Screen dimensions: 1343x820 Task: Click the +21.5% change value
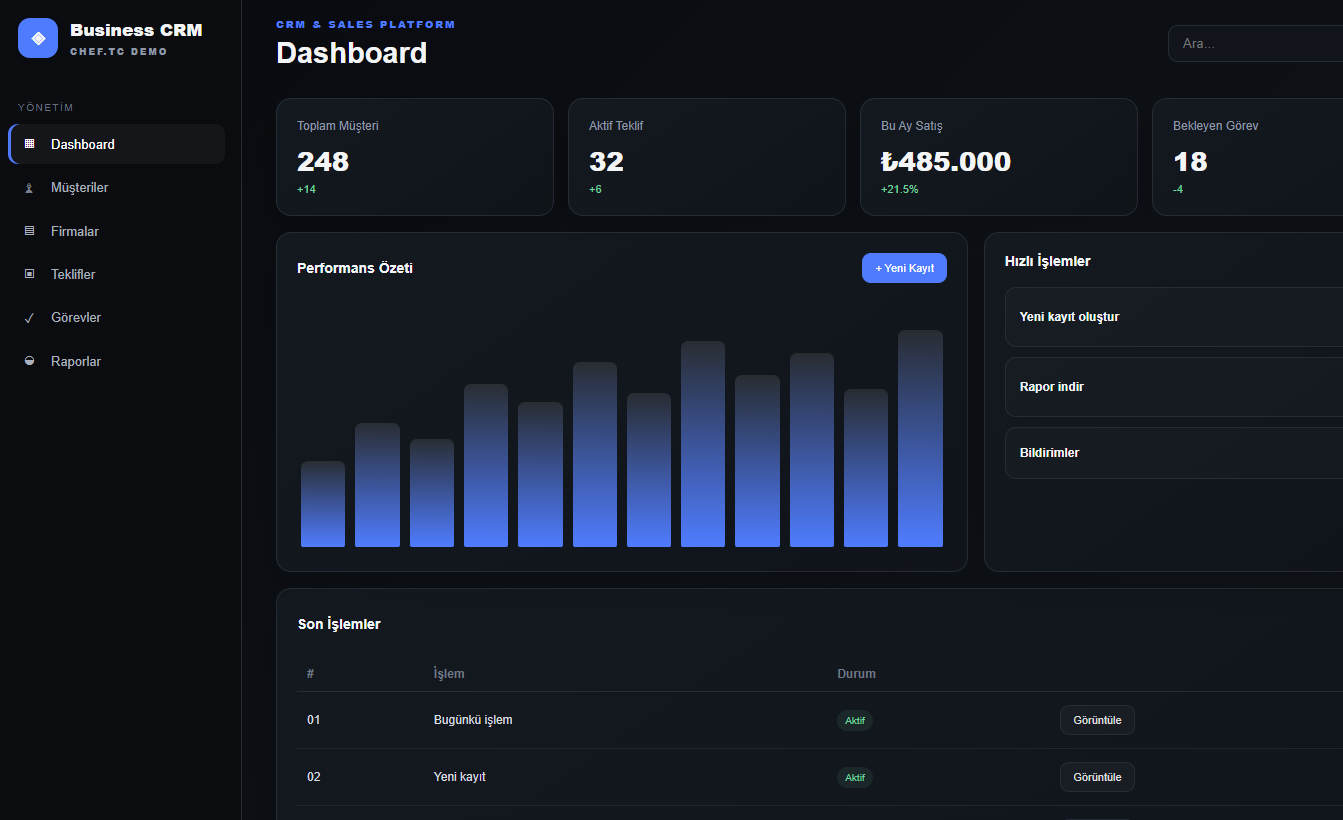point(900,189)
